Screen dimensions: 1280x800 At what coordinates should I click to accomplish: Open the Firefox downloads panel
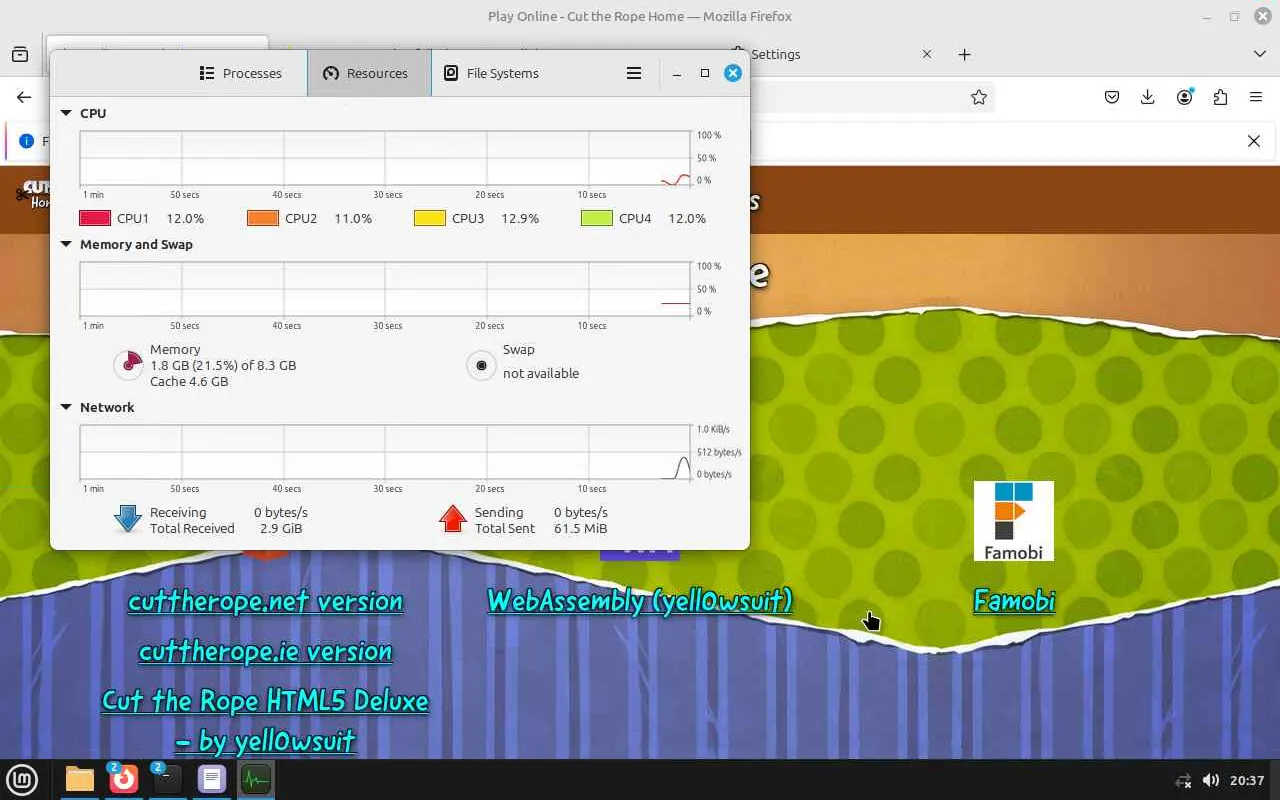point(1148,97)
